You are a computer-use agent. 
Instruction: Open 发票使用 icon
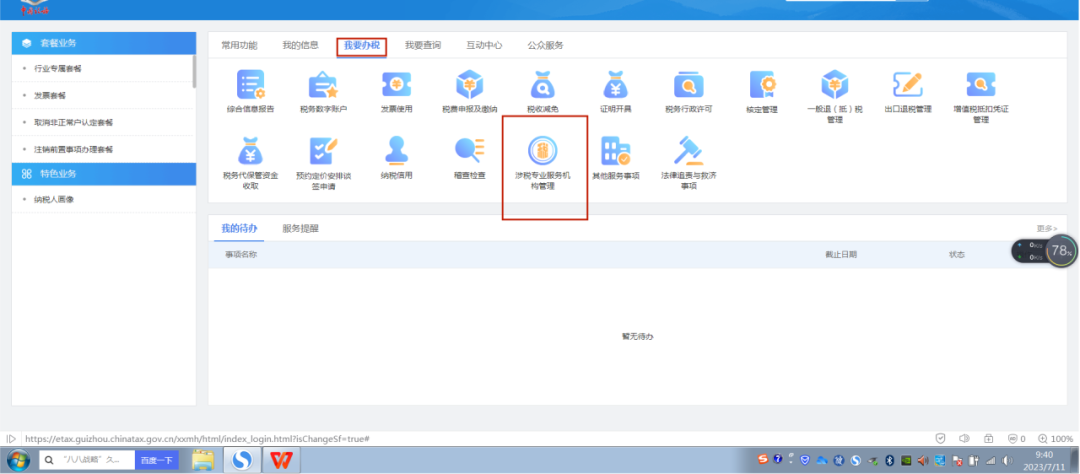[x=397, y=85]
